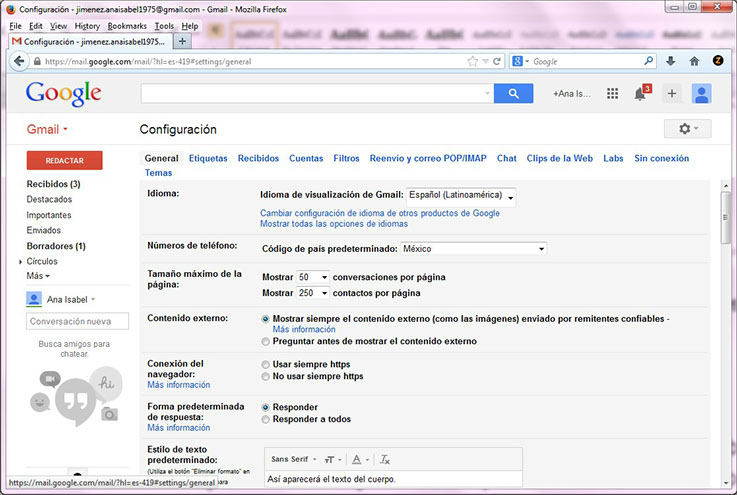Select 'Mostrar siempre el contenido externo' option
Image resolution: width=737 pixels, height=495 pixels.
(x=266, y=319)
